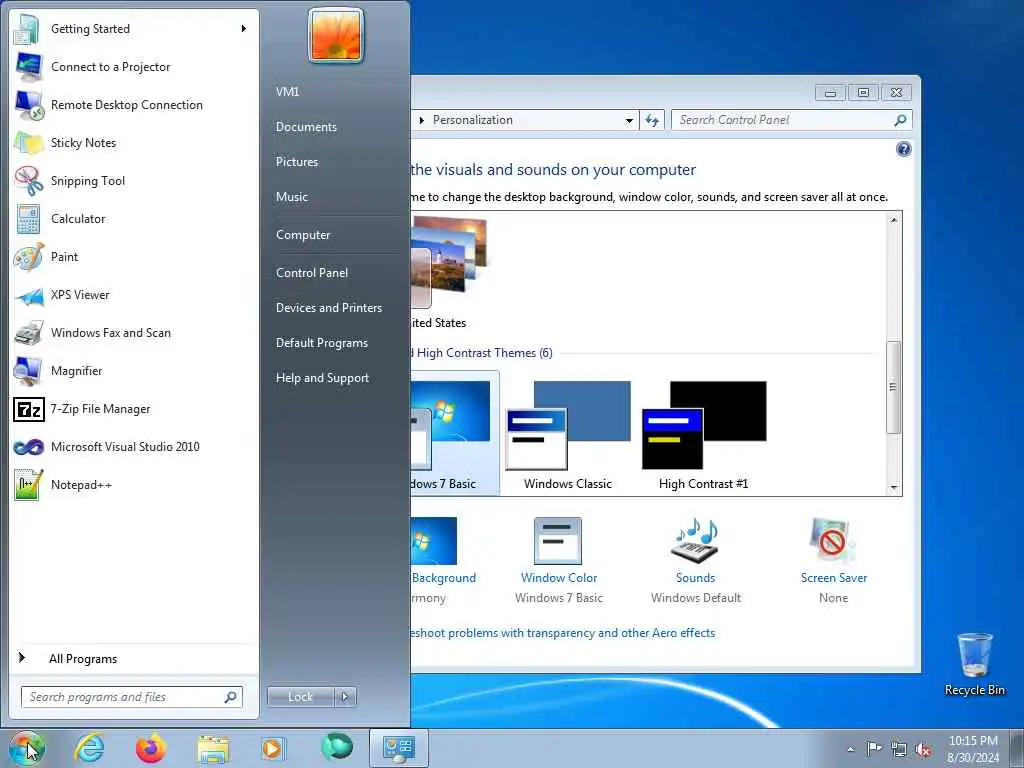This screenshot has width=1024, height=768.
Task: Launch Magnifier
Action: [133, 371]
